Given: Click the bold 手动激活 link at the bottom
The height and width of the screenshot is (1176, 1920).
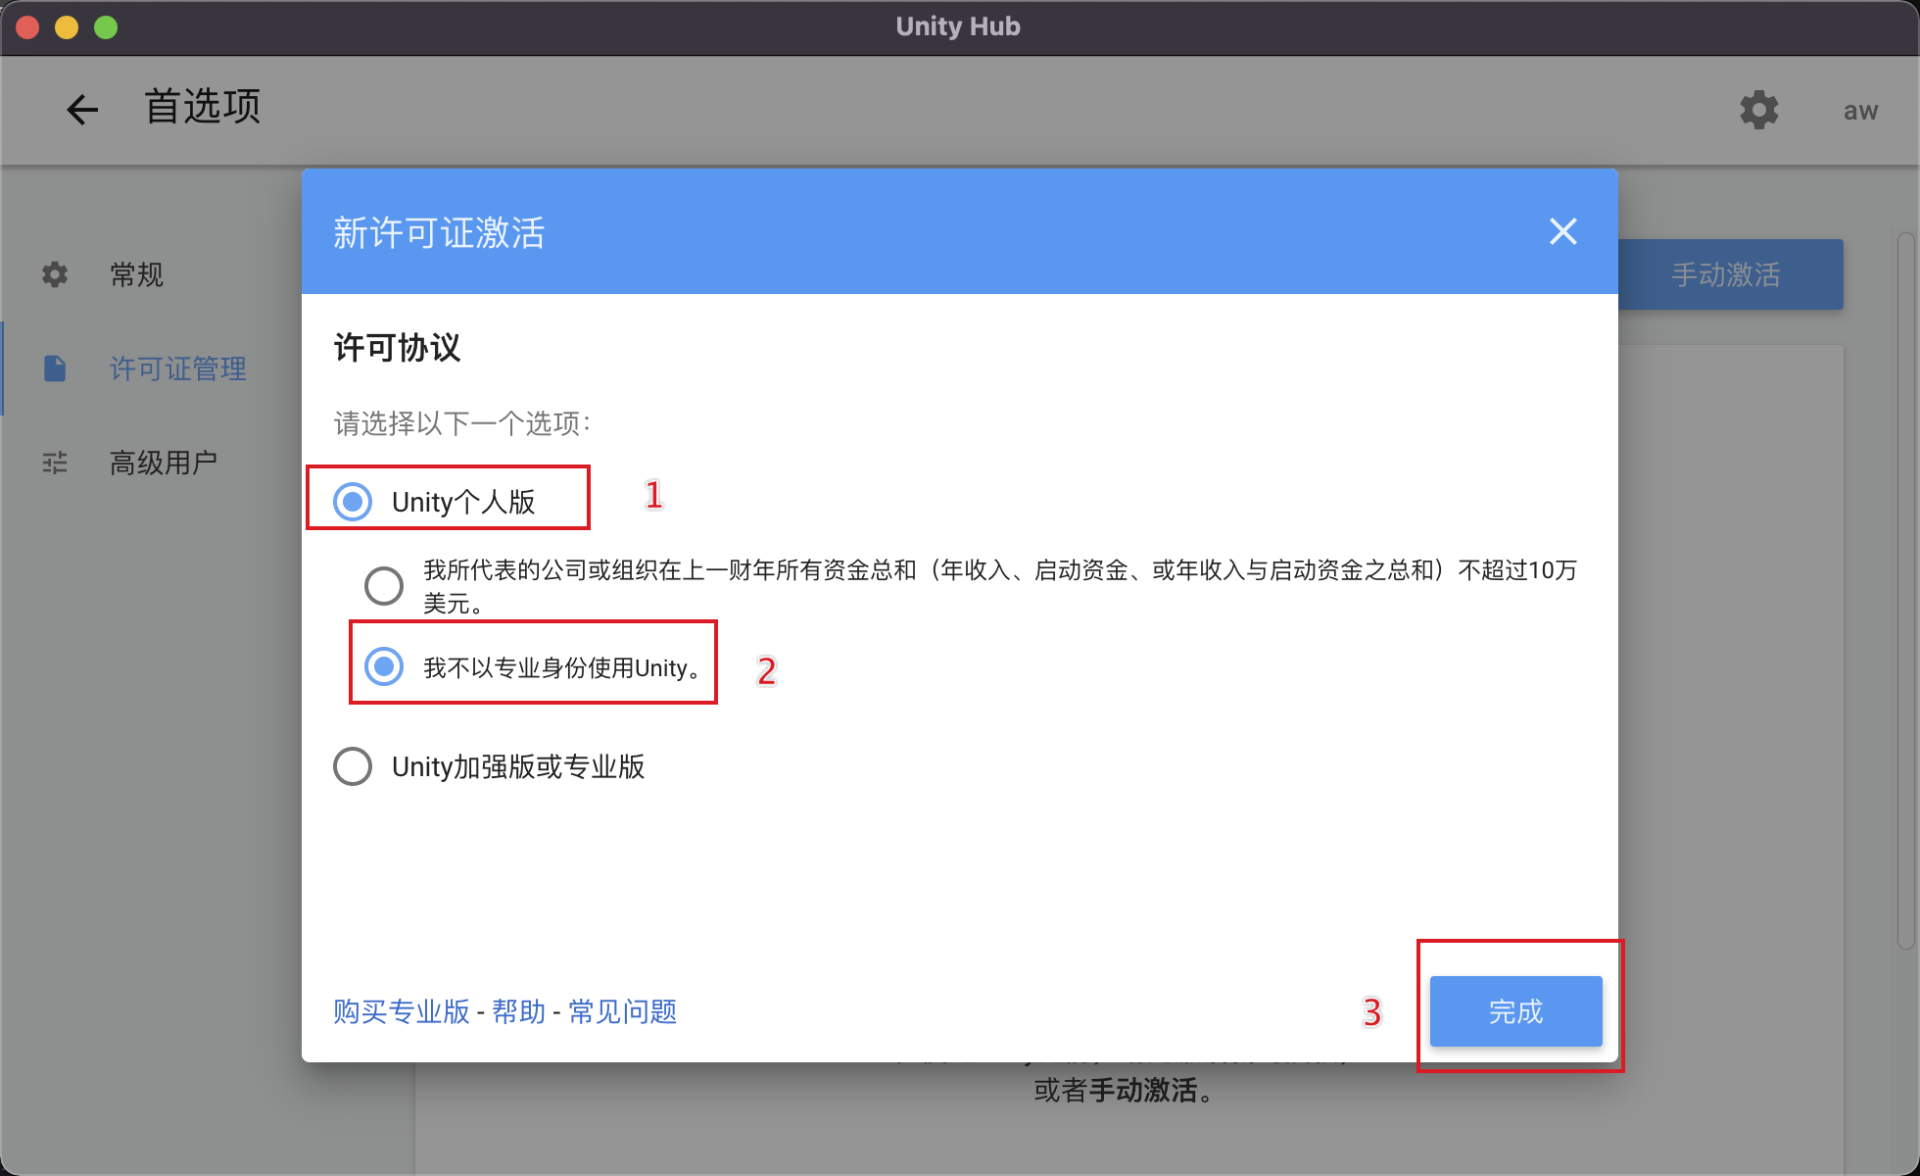Looking at the screenshot, I should point(1142,1090).
